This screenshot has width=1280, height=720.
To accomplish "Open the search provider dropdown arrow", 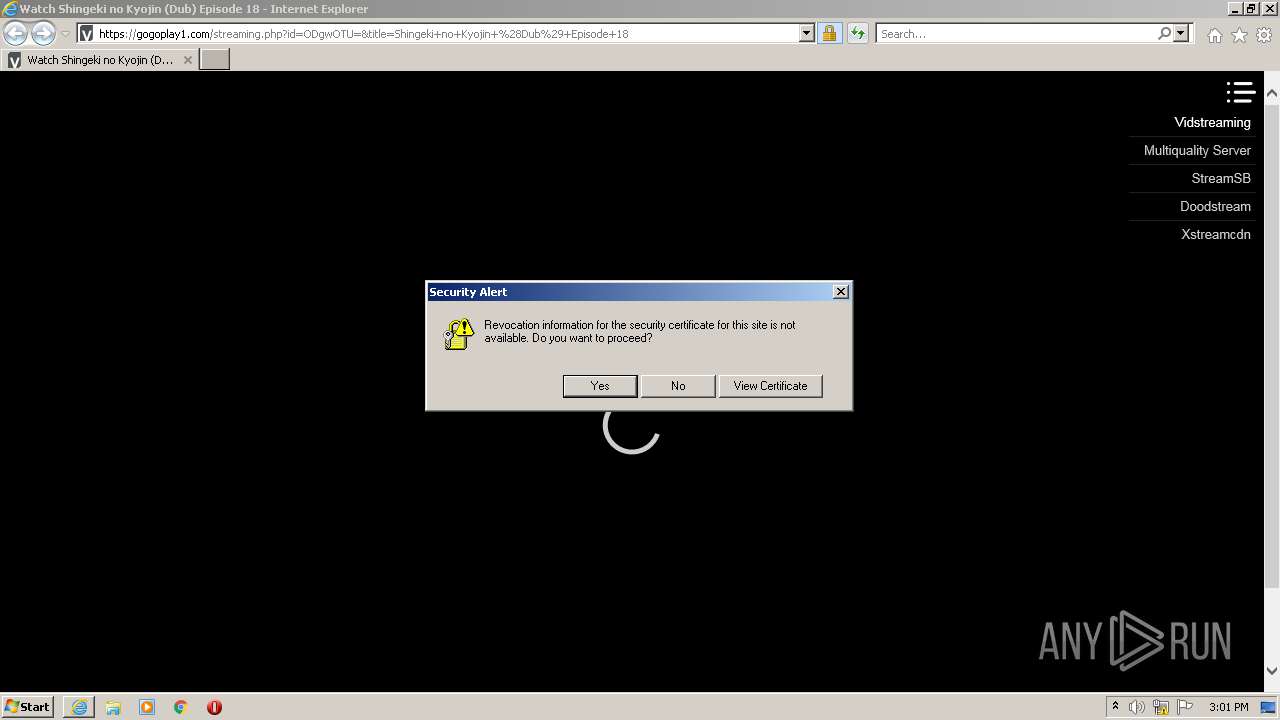I will [x=1181, y=33].
